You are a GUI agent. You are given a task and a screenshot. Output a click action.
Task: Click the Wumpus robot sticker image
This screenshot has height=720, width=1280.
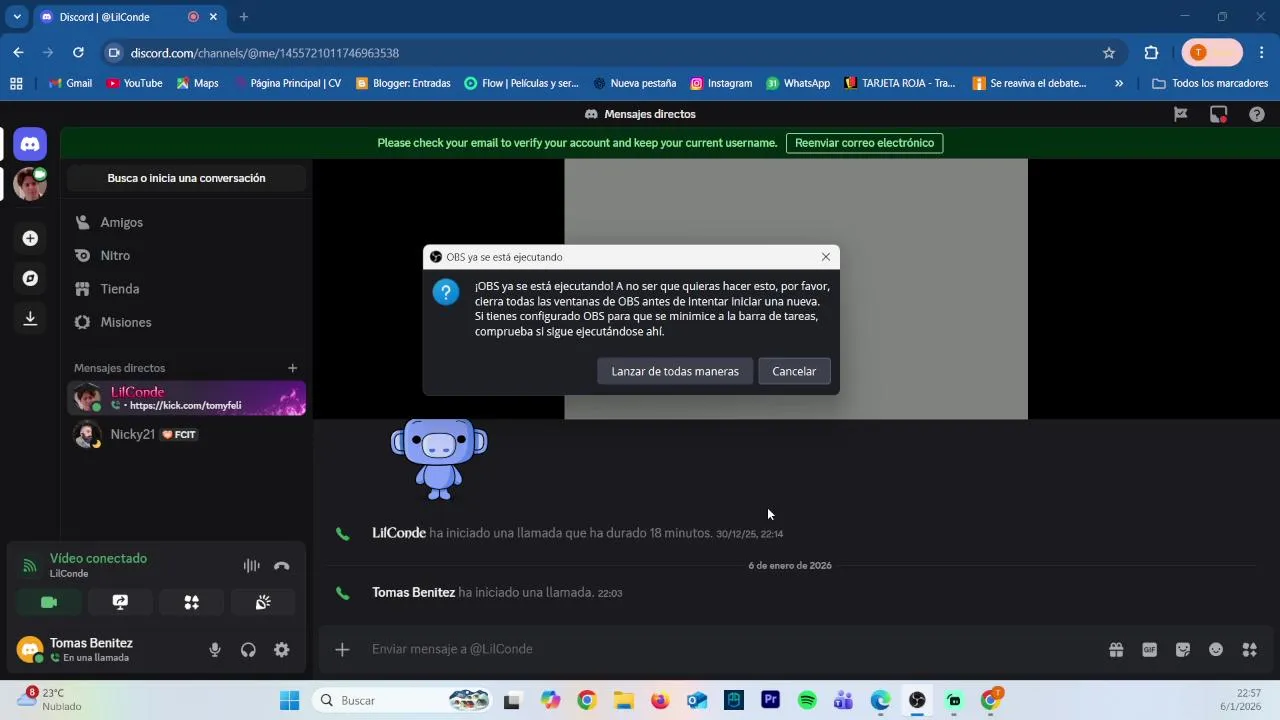click(439, 459)
